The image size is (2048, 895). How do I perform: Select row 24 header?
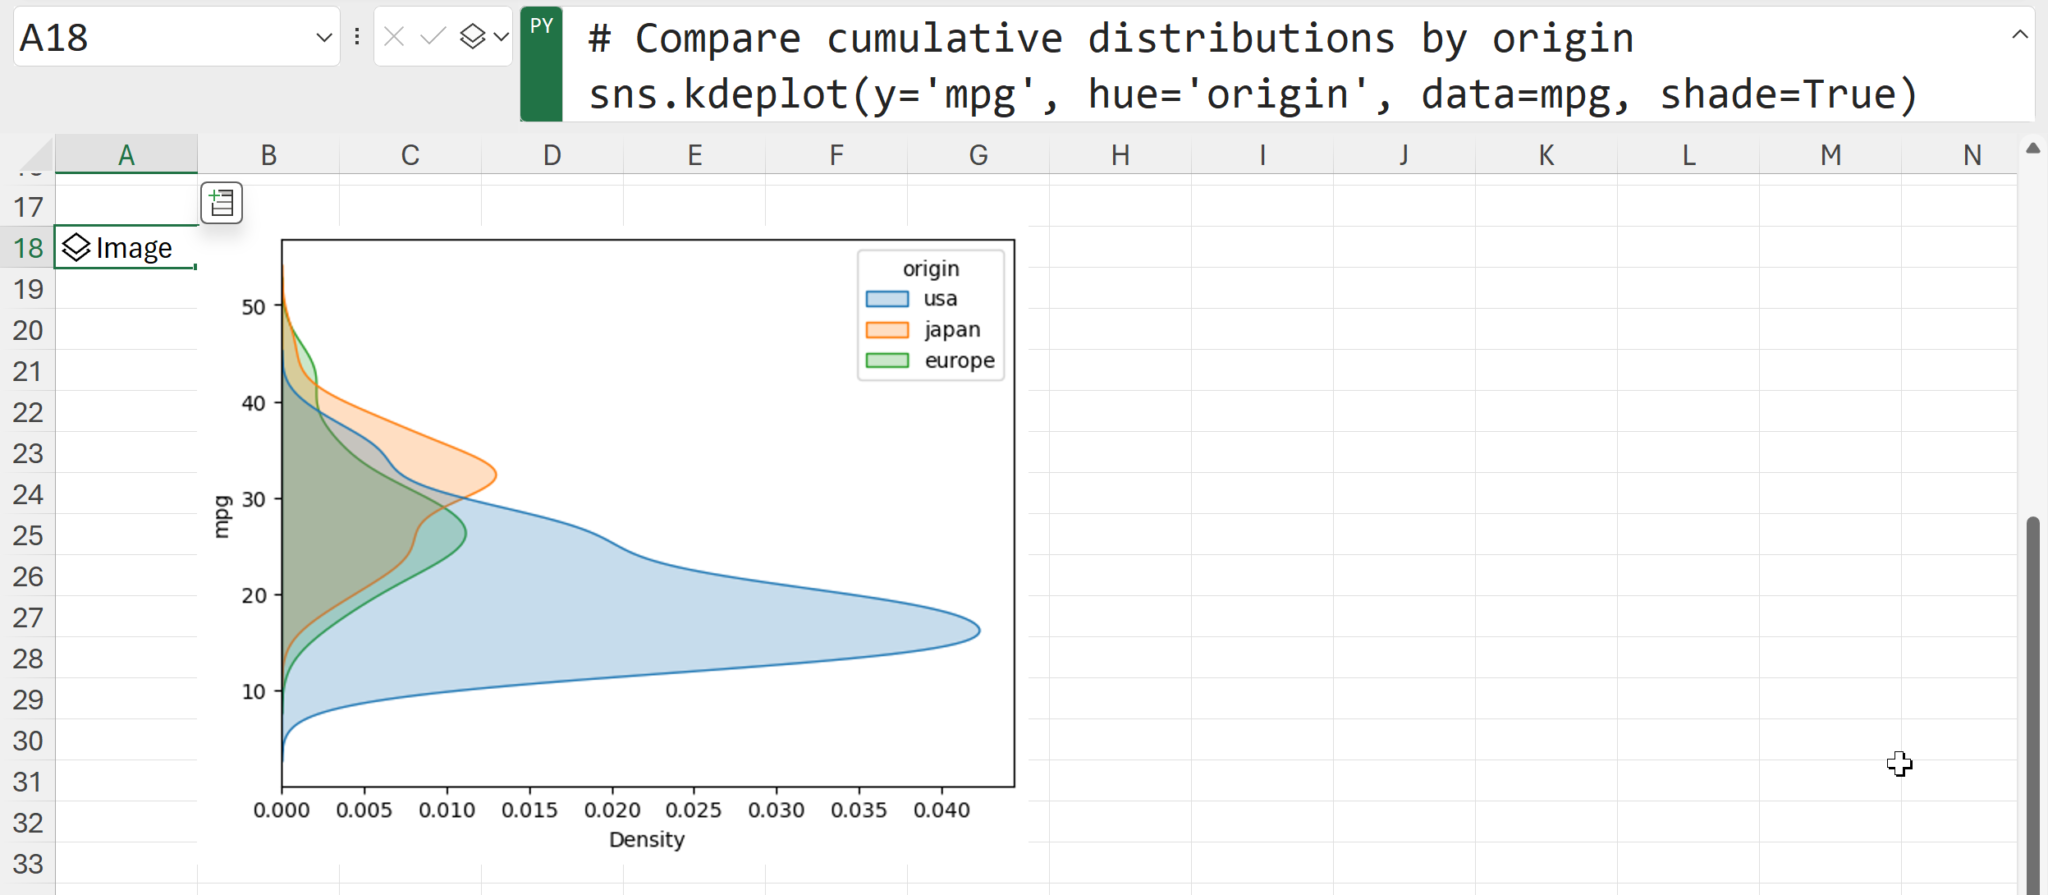point(28,493)
